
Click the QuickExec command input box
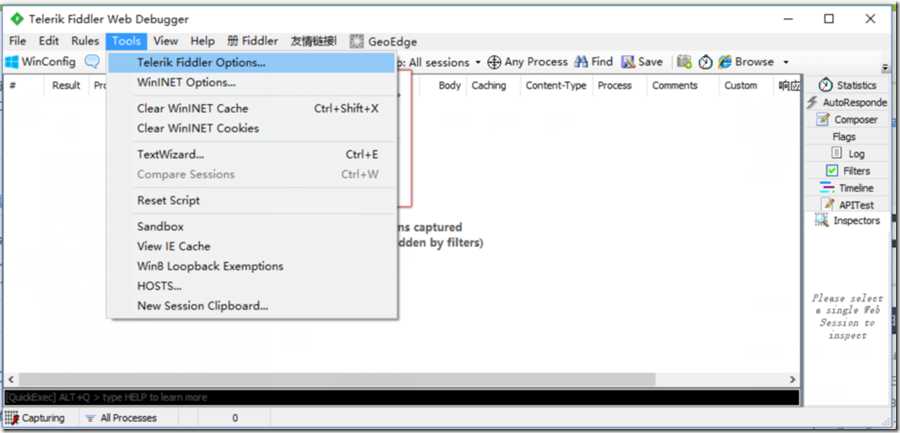[402, 397]
